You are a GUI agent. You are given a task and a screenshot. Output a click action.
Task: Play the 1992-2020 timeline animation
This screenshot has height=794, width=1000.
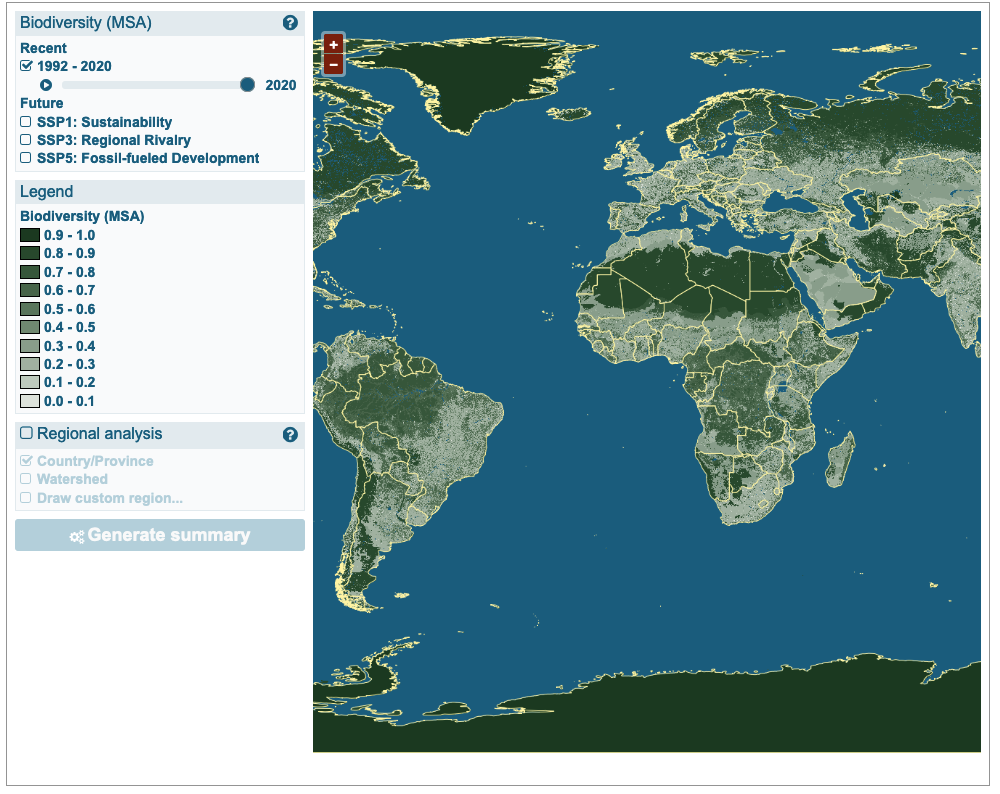pyautogui.click(x=46, y=86)
